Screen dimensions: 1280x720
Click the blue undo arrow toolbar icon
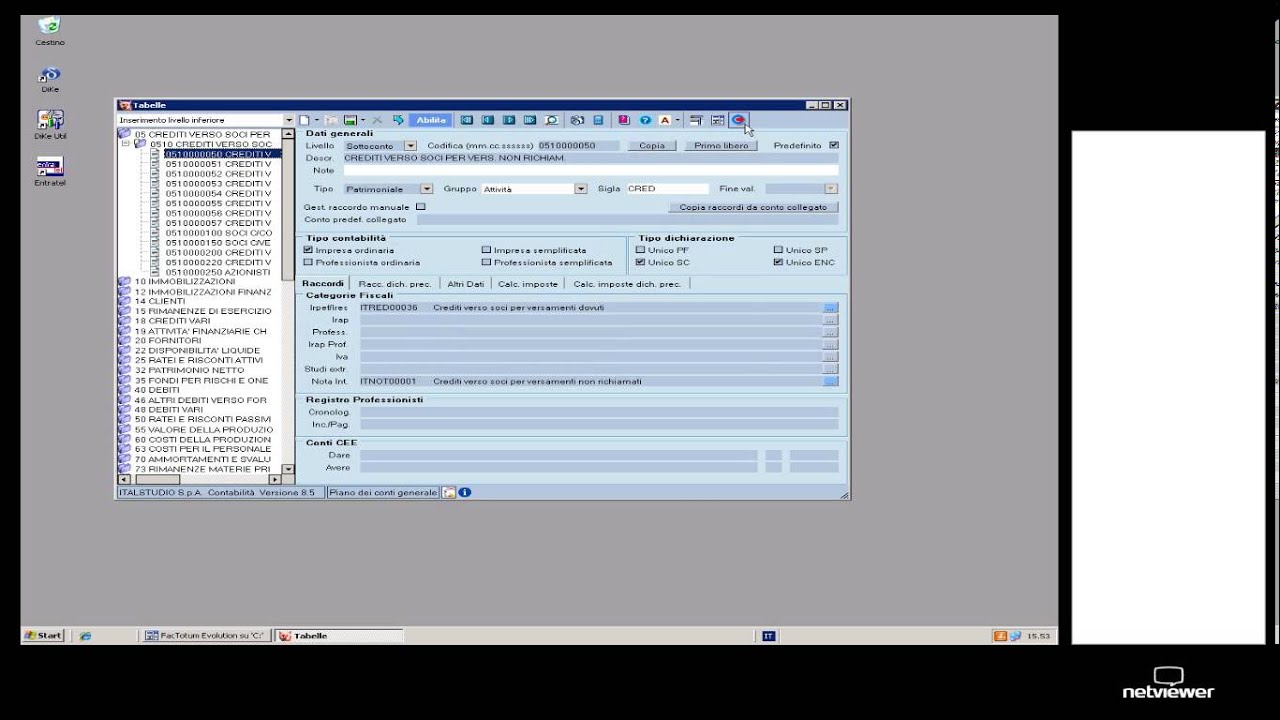(x=398, y=120)
